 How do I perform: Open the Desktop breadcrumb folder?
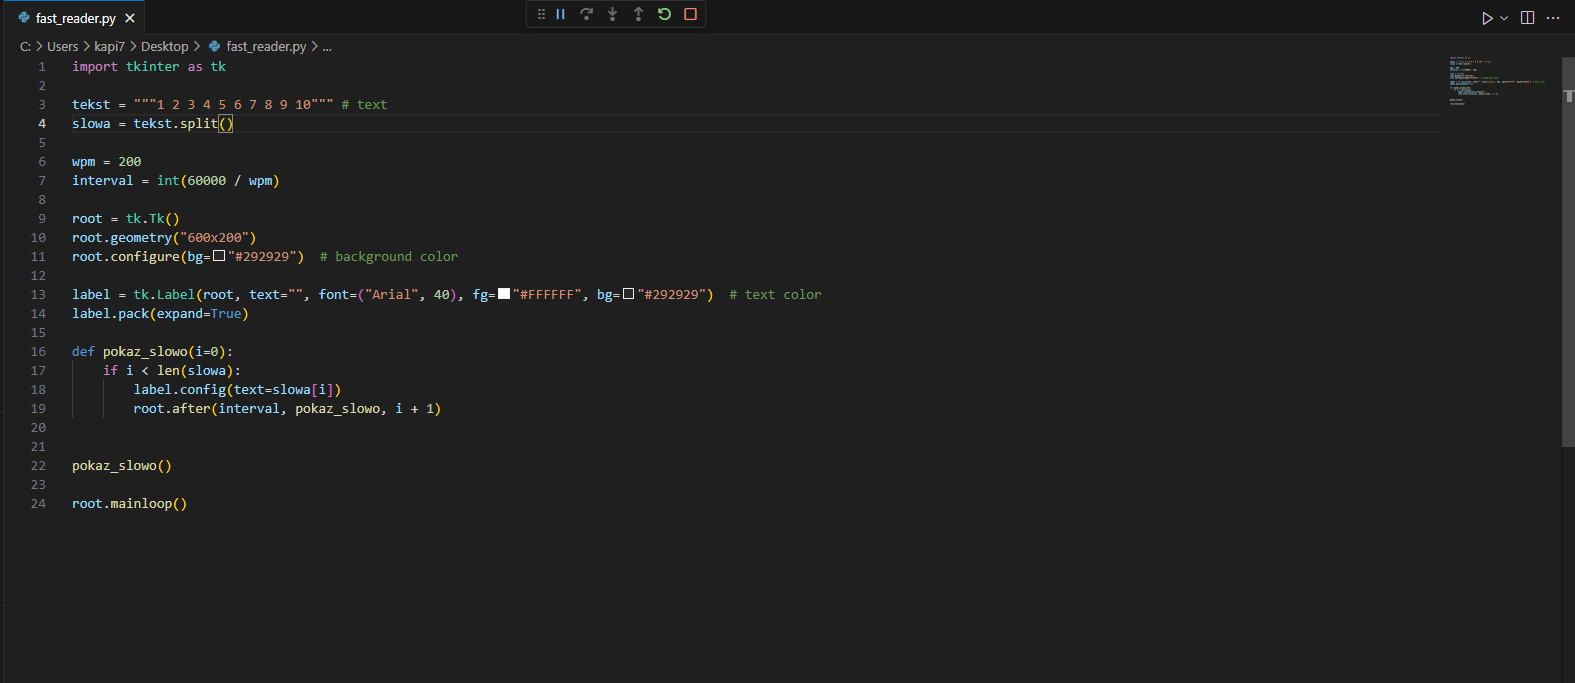(165, 46)
